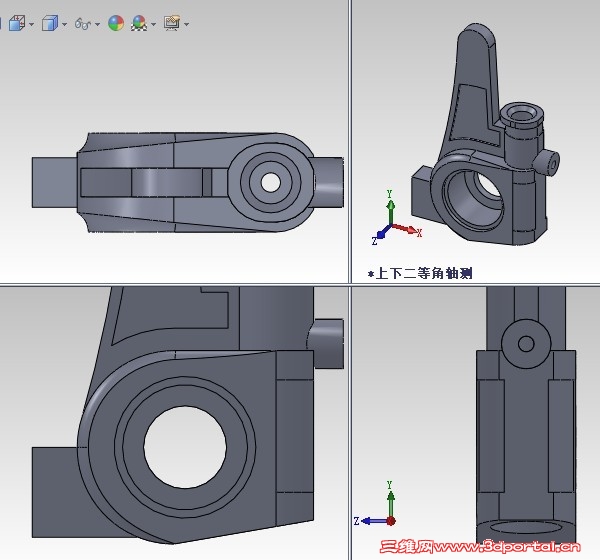Expand the Display Style dropdown arrow
Viewport: 600px width, 560px height.
coord(64,24)
